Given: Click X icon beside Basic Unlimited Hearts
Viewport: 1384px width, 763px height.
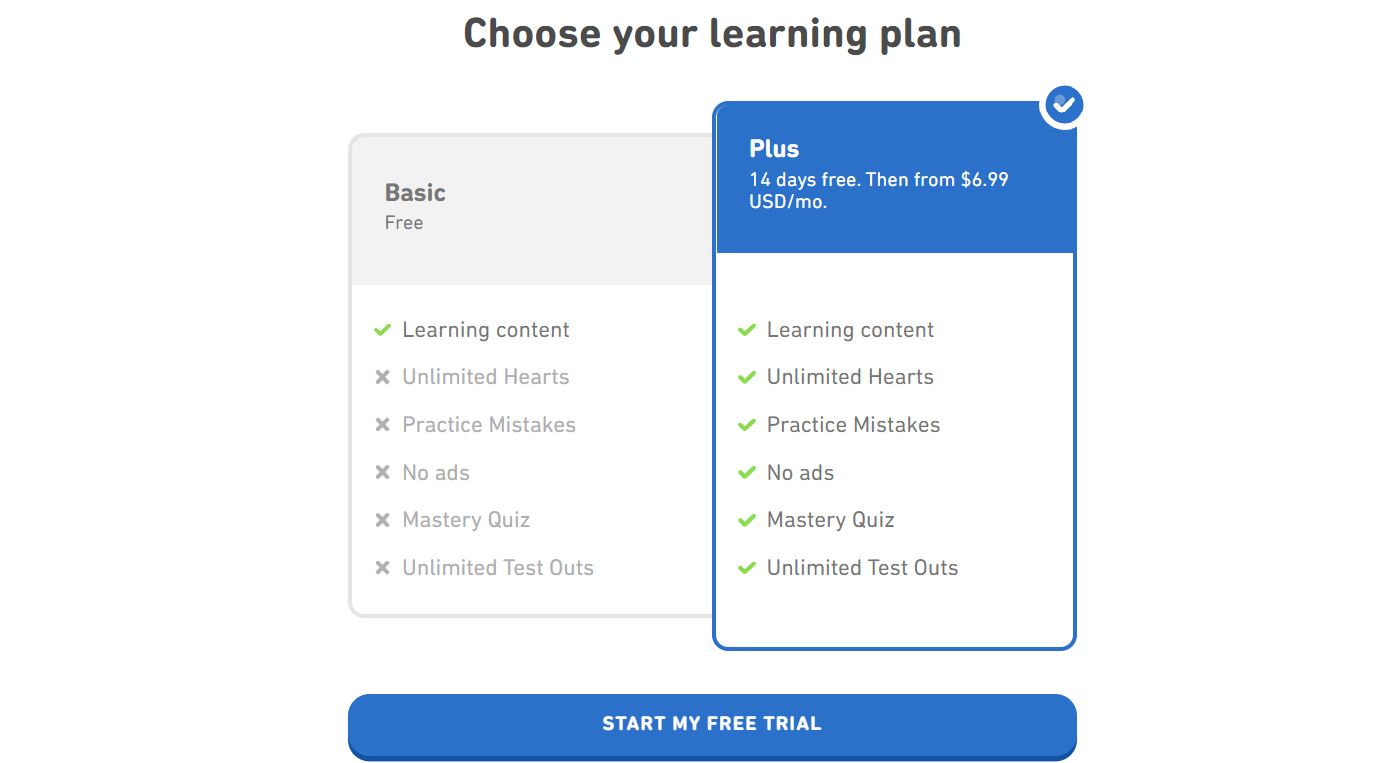Looking at the screenshot, I should [382, 378].
